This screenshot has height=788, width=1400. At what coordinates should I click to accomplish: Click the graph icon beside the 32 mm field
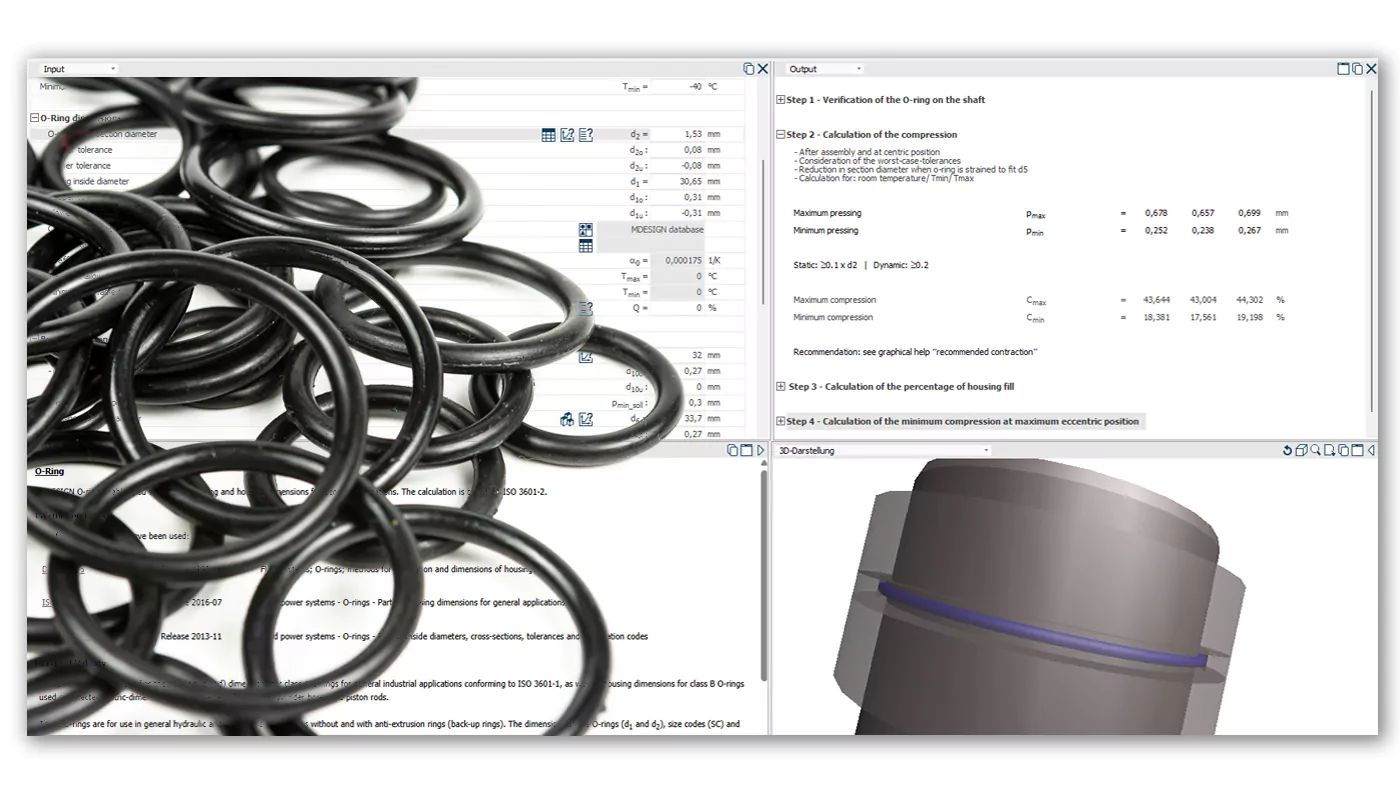586,356
